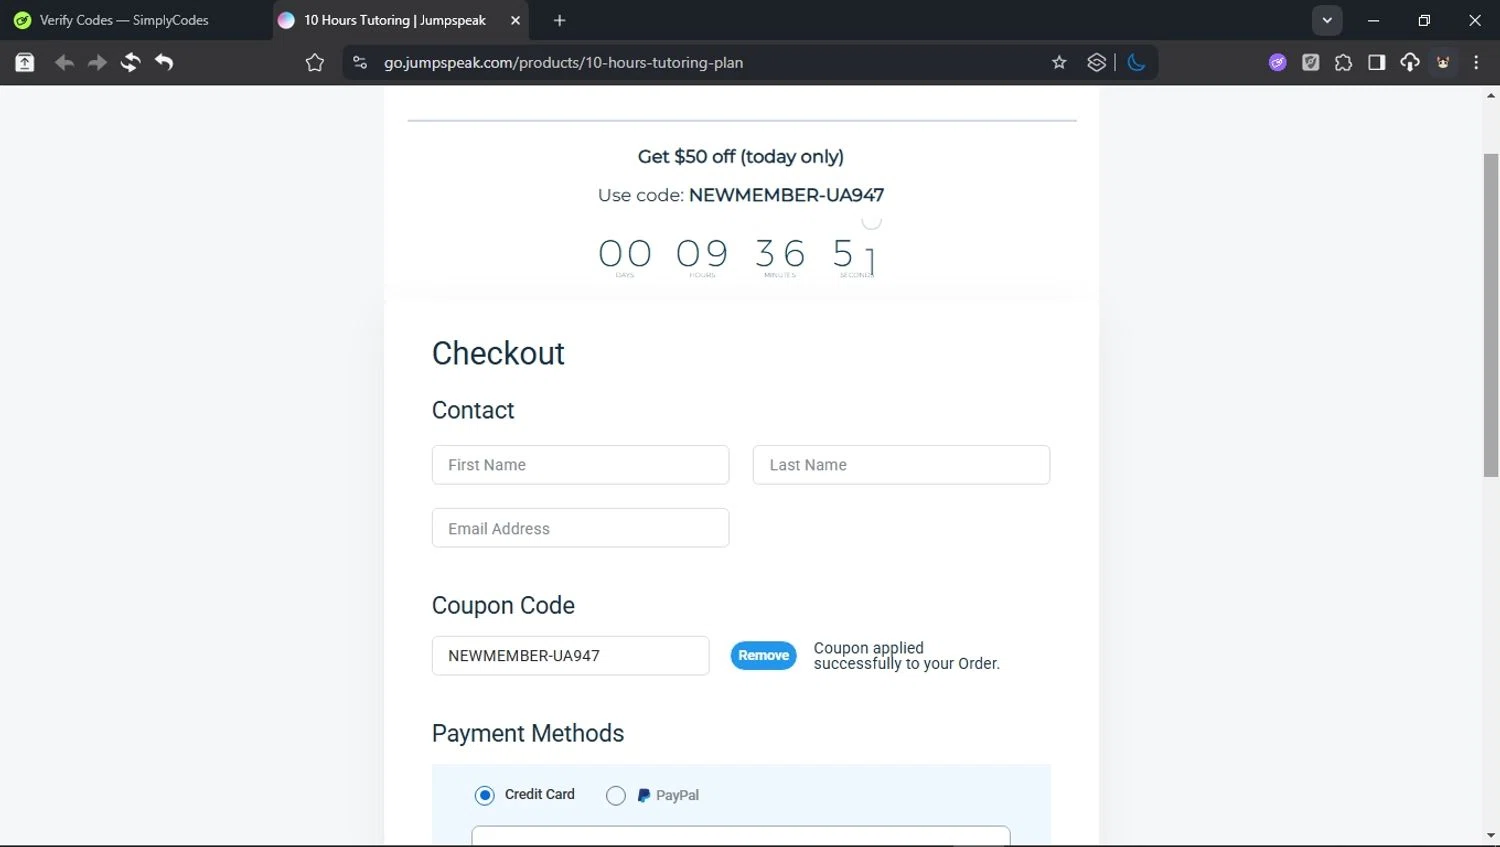Select the 10 Hours Tutoring Jumpspeak tab
Viewport: 1500px width, 847px height.
click(394, 20)
